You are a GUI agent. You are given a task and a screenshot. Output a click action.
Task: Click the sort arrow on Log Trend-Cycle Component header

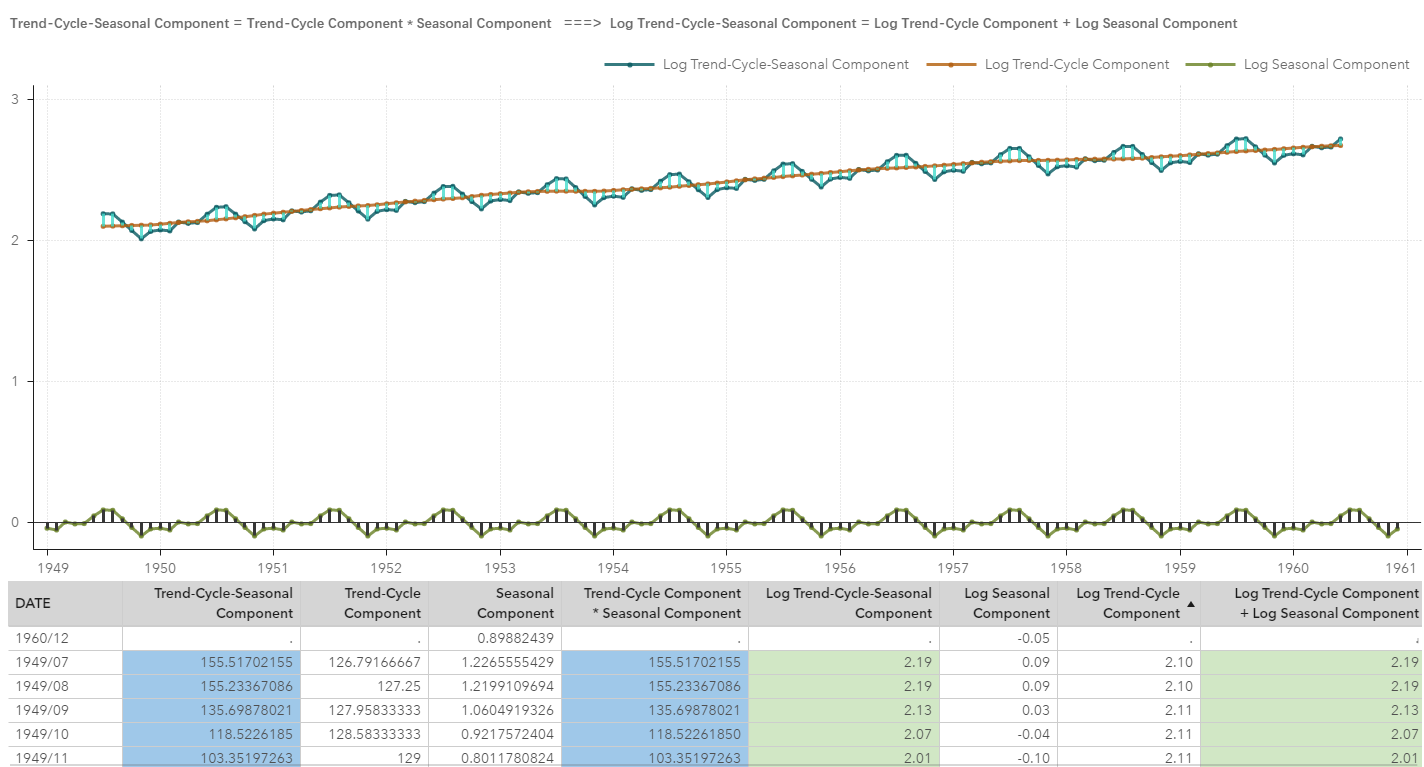[1190, 604]
